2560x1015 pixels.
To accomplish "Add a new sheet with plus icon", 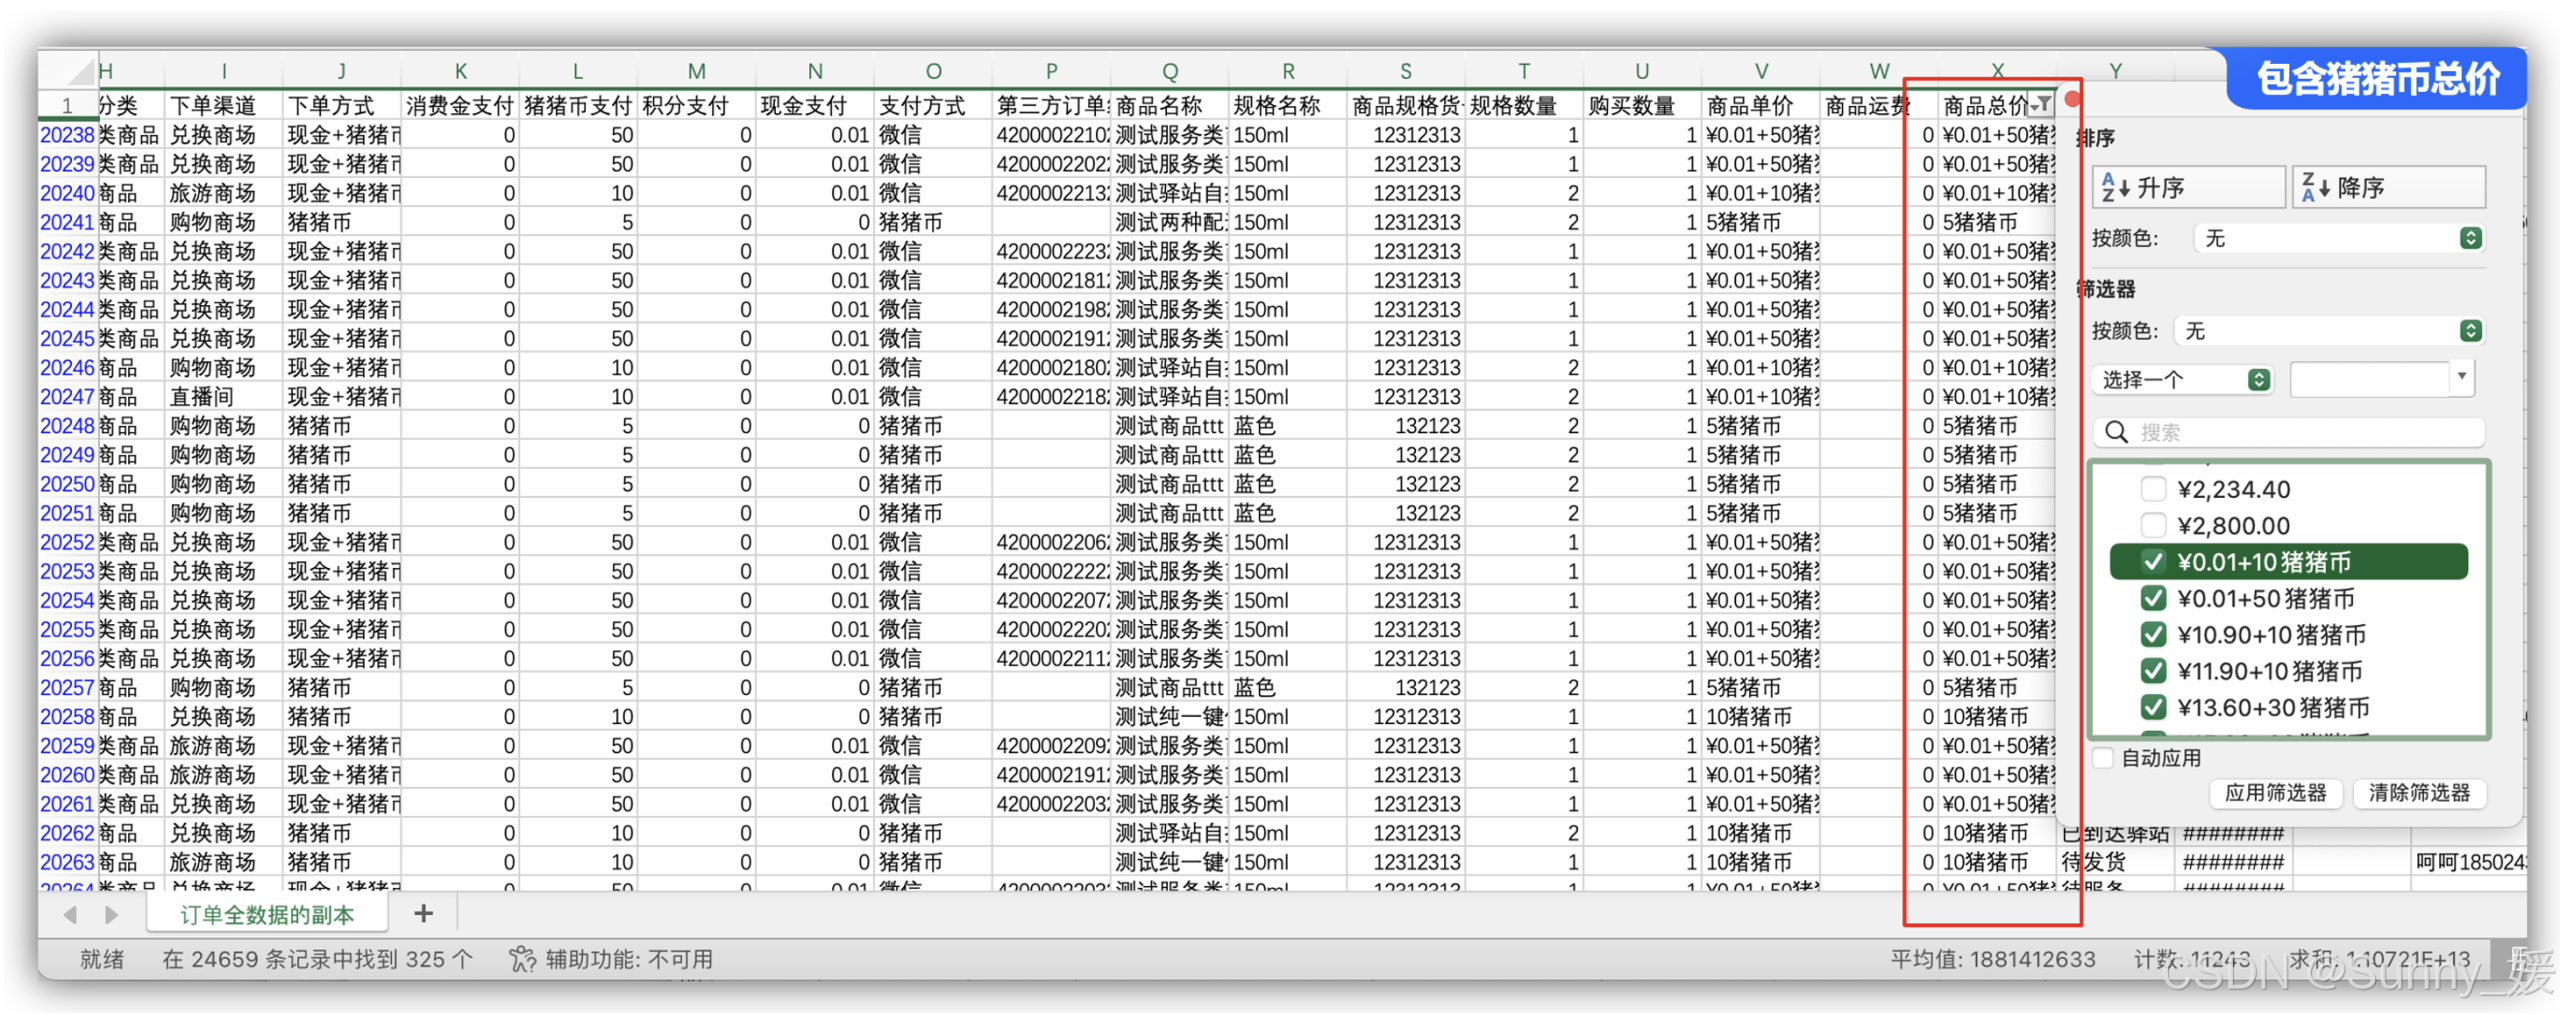I will coord(423,913).
